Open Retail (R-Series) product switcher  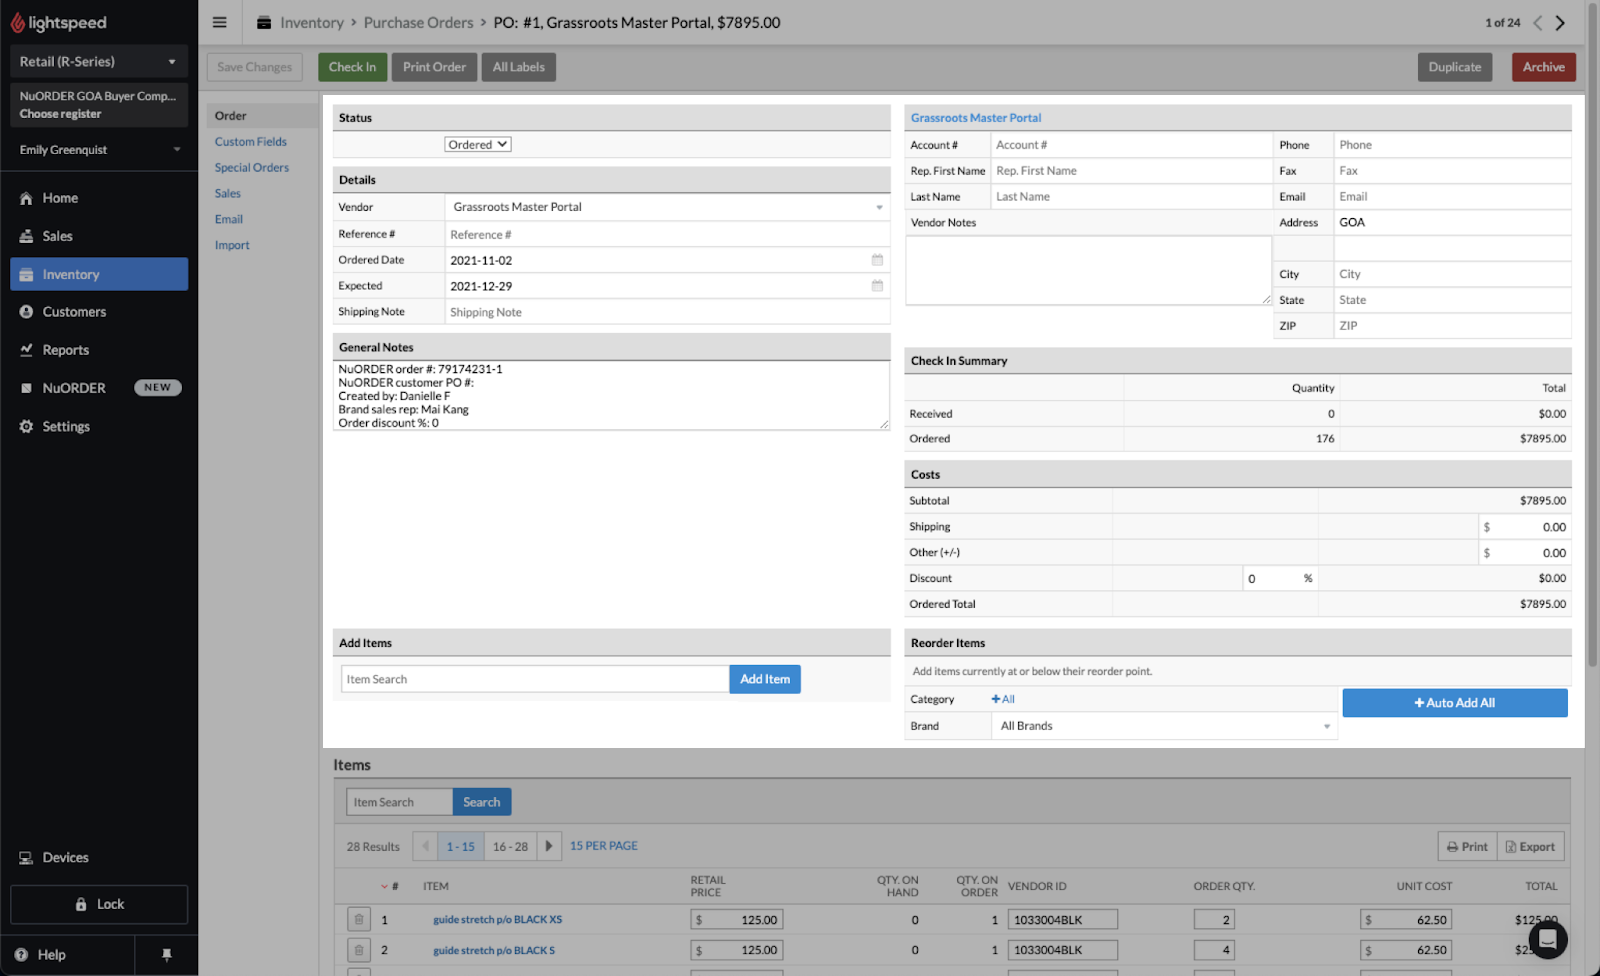(x=98, y=62)
